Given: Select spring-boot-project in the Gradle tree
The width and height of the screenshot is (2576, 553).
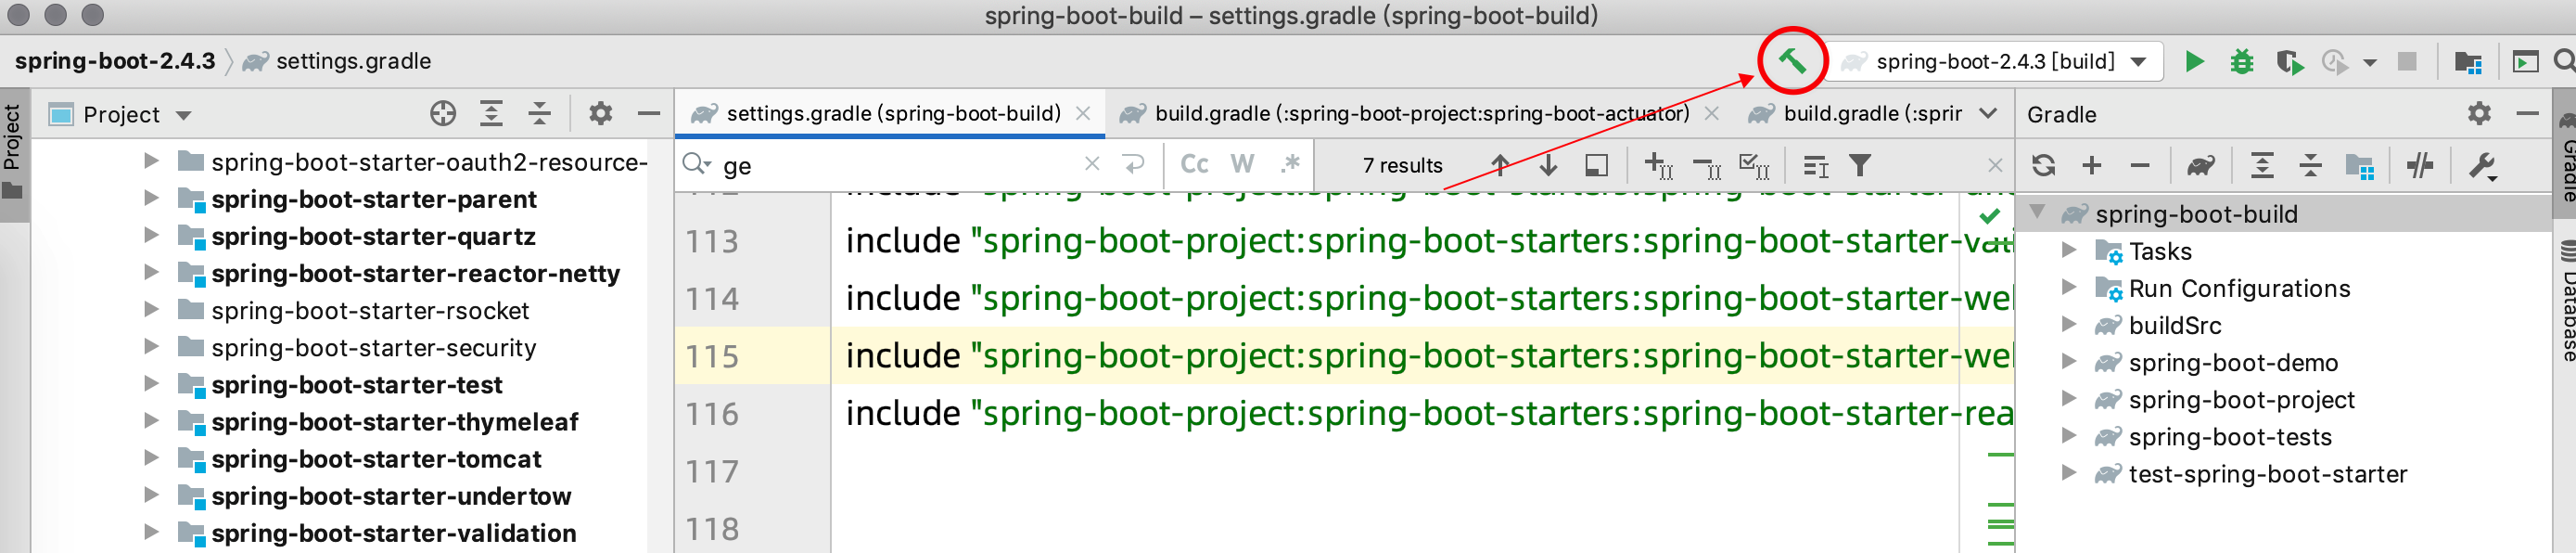Looking at the screenshot, I should pos(2241,400).
